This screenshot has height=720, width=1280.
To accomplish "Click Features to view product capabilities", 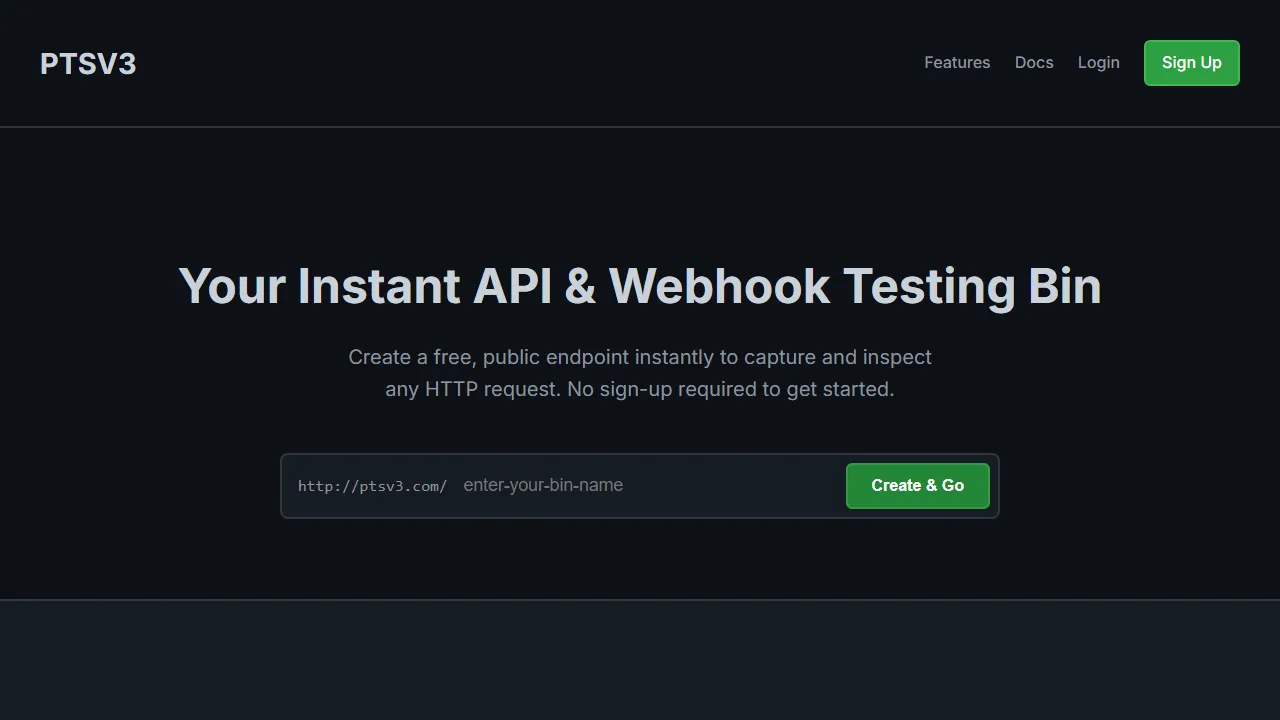I will pos(957,62).
